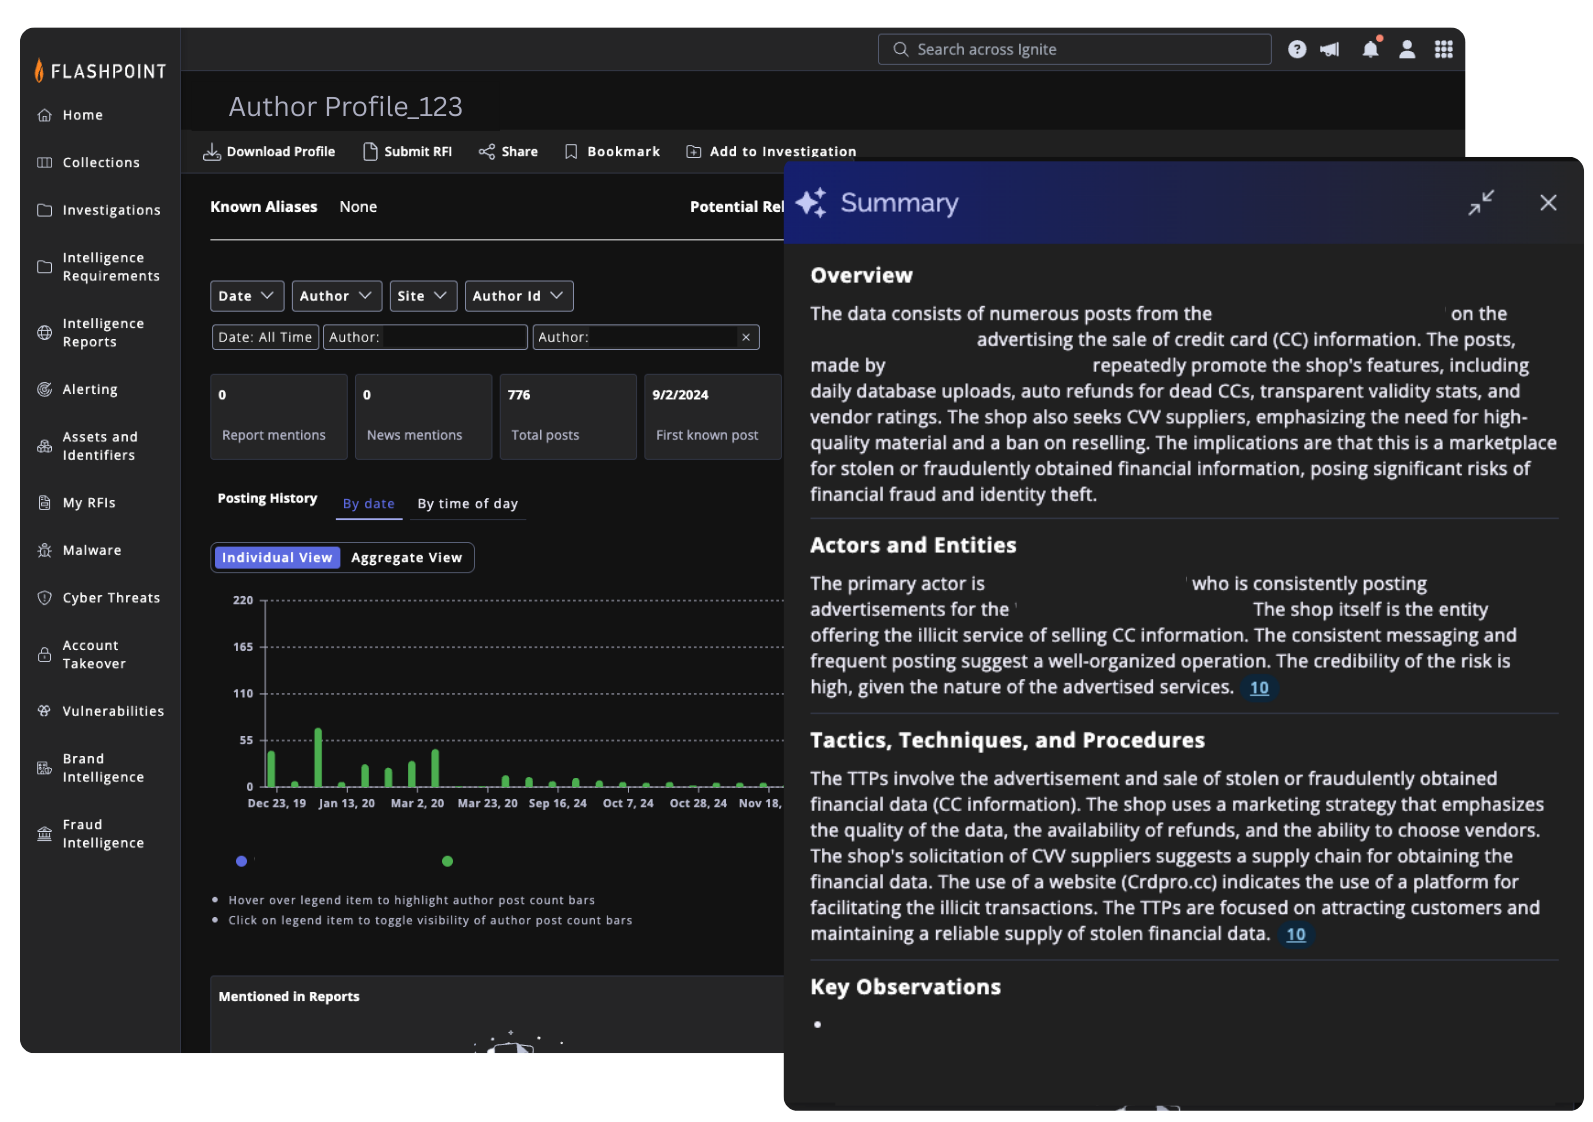The image size is (1593, 1122).
Task: Expand the Date filter dropdown
Action: coord(246,296)
